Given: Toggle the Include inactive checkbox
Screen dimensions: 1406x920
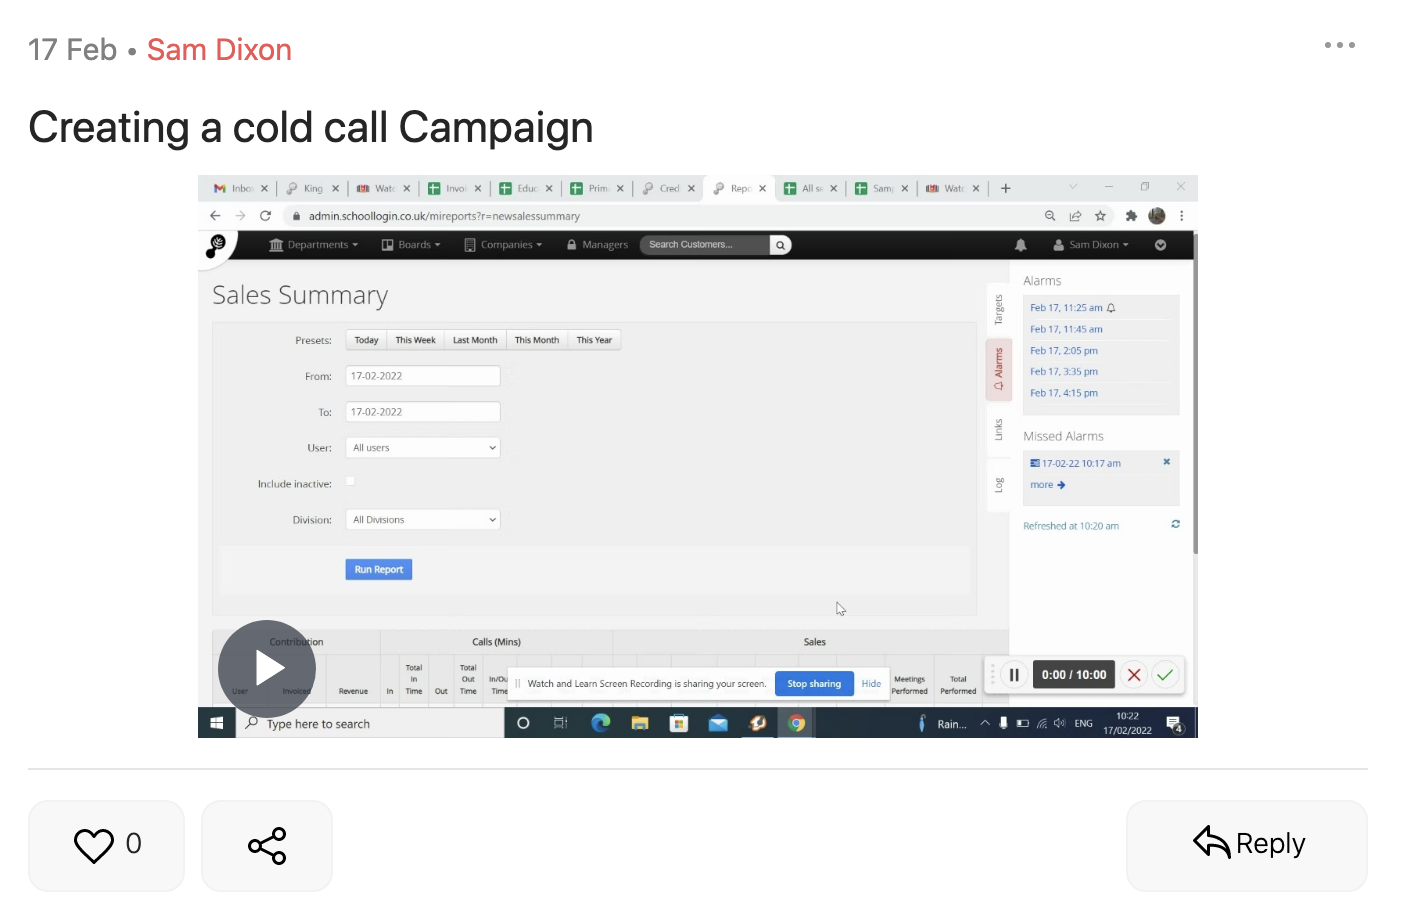Looking at the screenshot, I should (350, 482).
